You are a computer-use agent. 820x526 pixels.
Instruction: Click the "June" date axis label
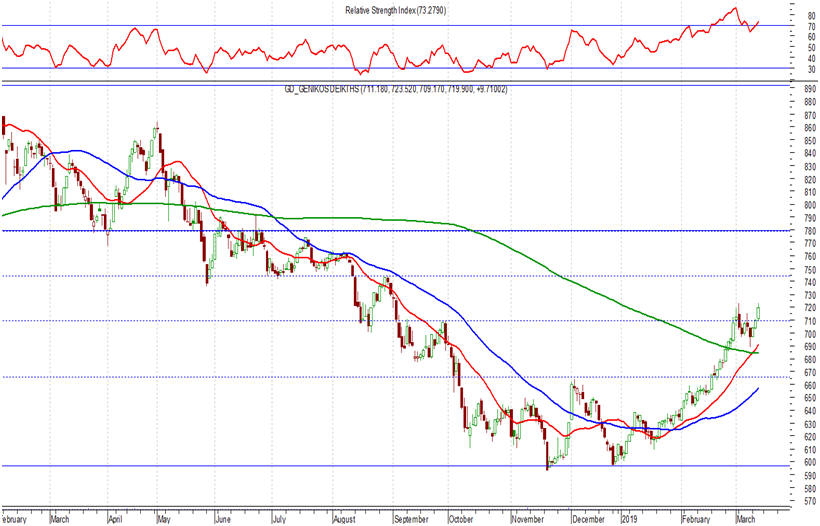[x=223, y=519]
